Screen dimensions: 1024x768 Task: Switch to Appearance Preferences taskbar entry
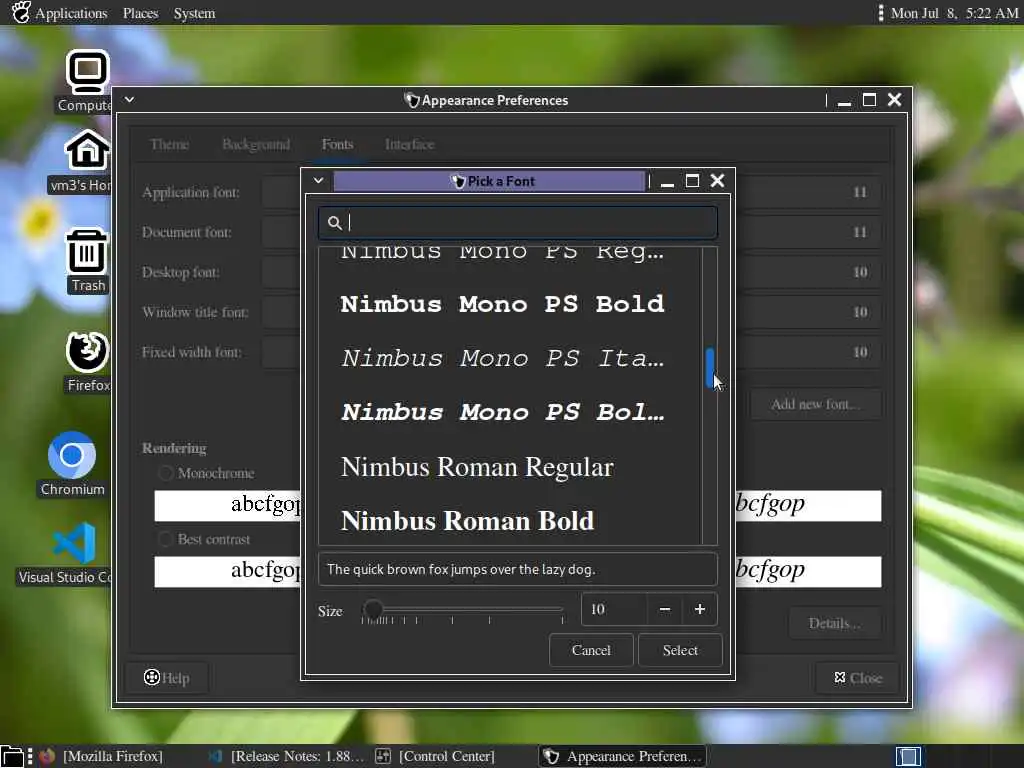[x=622, y=756]
